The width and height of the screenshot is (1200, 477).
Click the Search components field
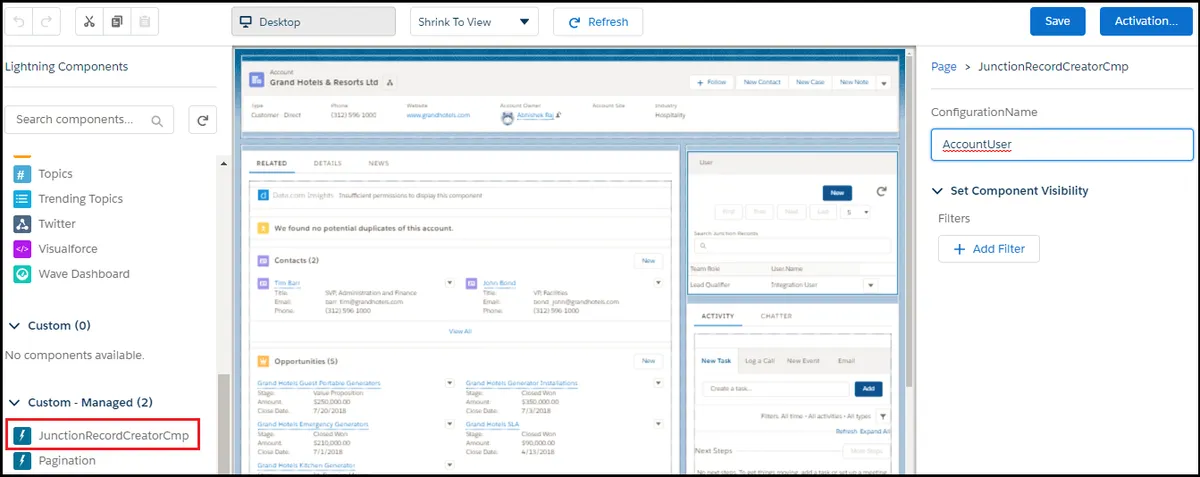click(89, 120)
